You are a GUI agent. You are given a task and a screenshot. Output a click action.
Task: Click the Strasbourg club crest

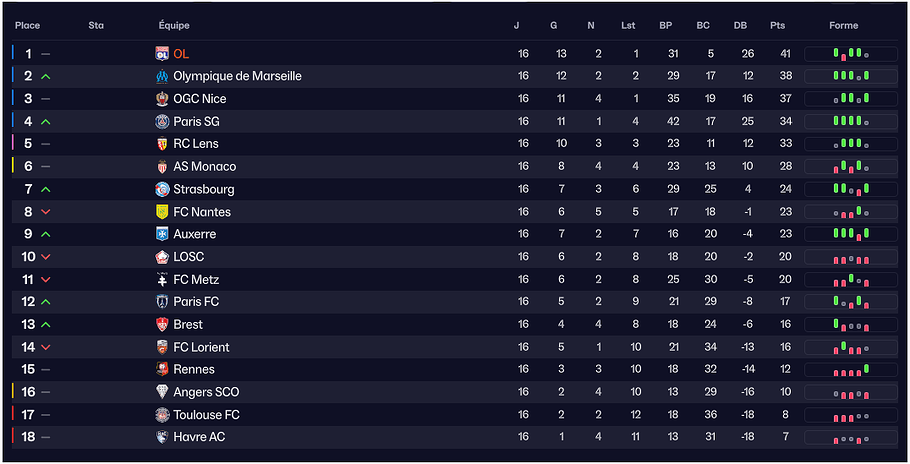(162, 189)
